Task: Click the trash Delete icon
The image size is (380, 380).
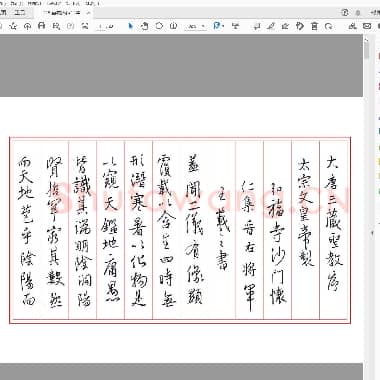Action: (314, 26)
